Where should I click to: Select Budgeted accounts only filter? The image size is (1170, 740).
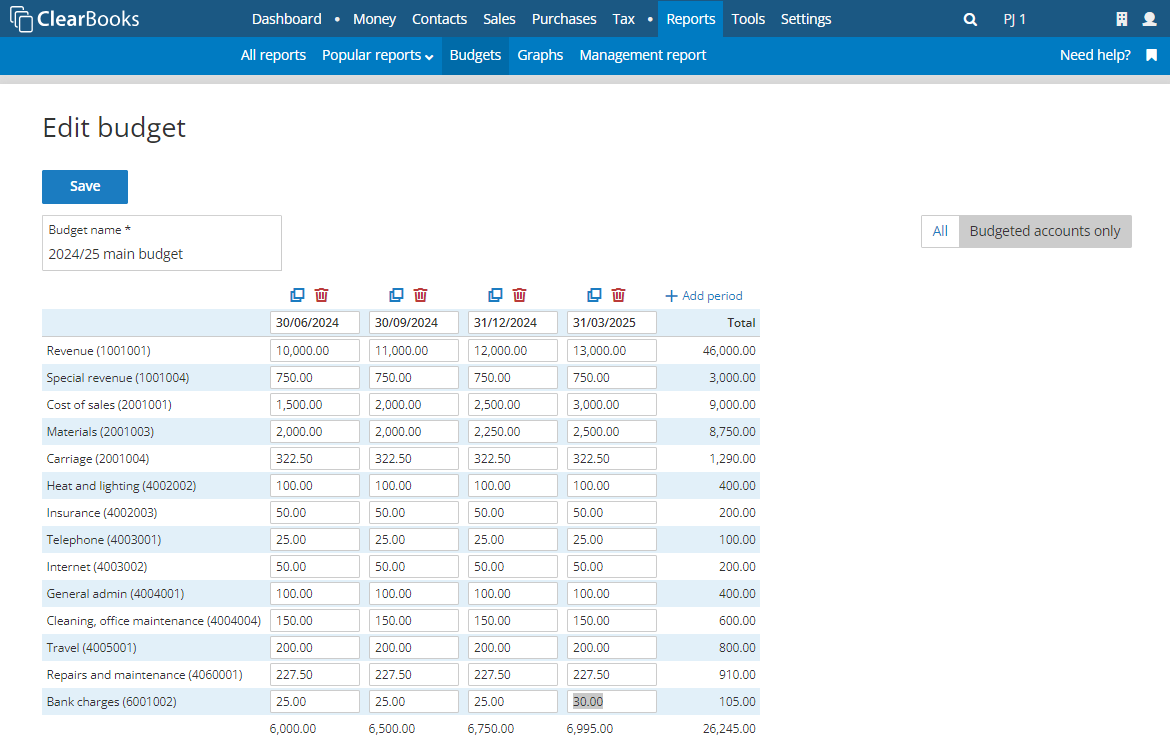[x=1045, y=231]
